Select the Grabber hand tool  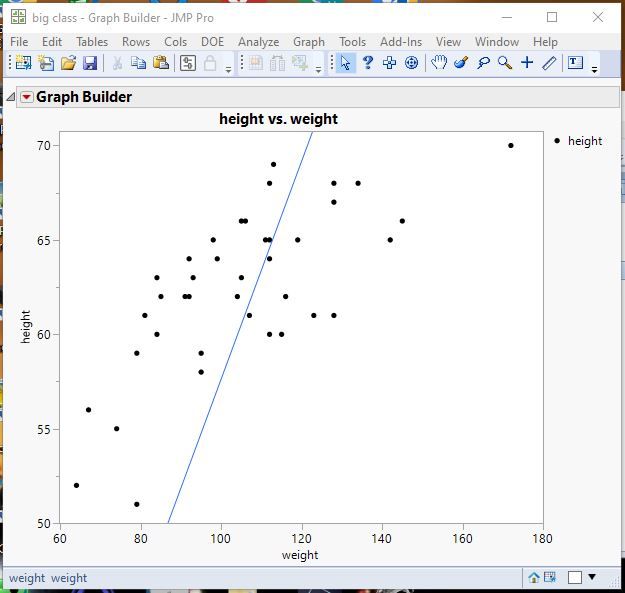click(439, 63)
